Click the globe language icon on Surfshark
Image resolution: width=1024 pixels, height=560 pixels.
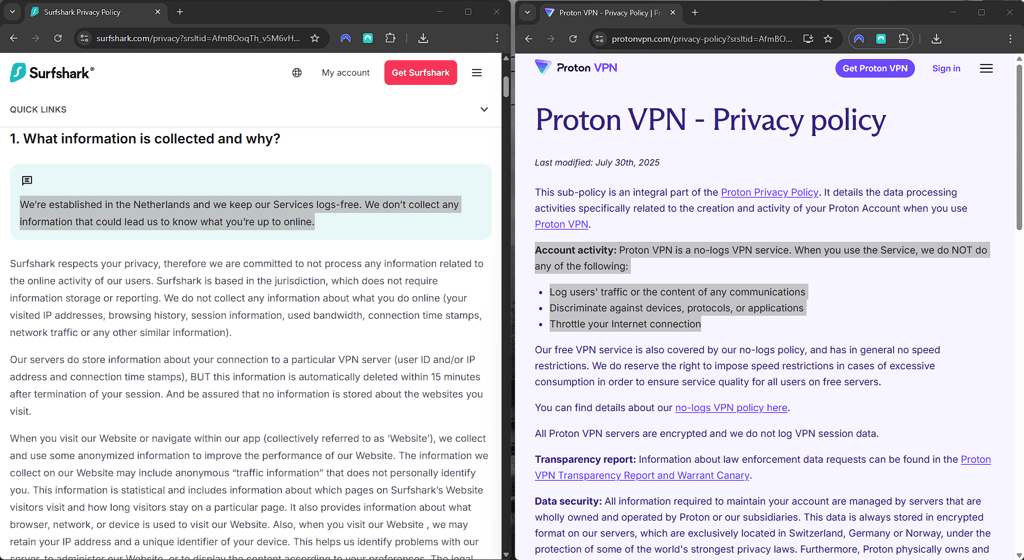tap(297, 72)
